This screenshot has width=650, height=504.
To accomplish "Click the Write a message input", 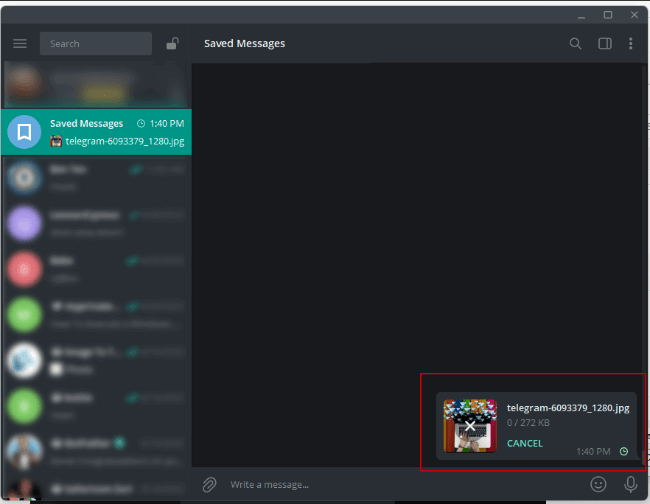I will (404, 485).
